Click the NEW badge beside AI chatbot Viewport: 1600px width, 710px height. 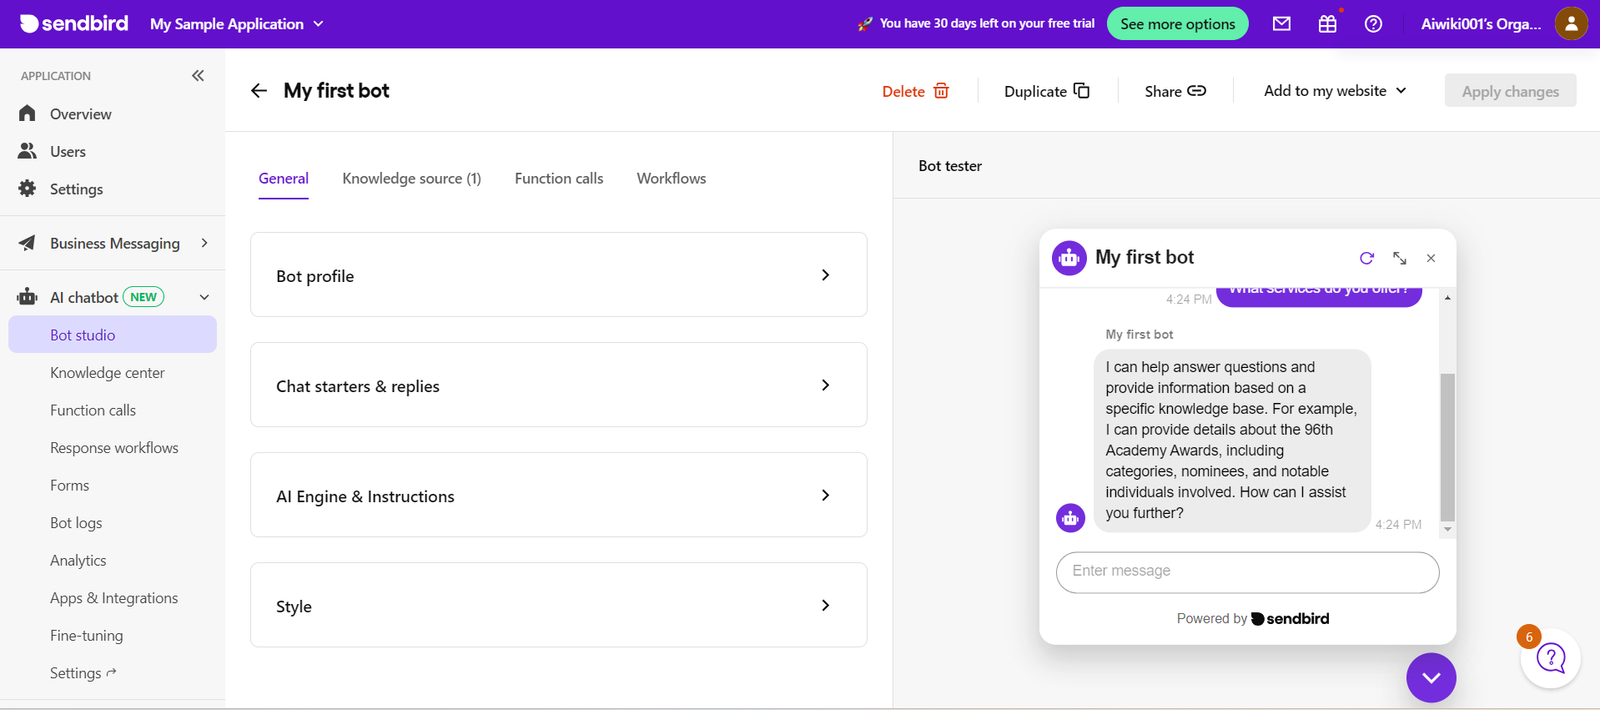click(x=143, y=297)
